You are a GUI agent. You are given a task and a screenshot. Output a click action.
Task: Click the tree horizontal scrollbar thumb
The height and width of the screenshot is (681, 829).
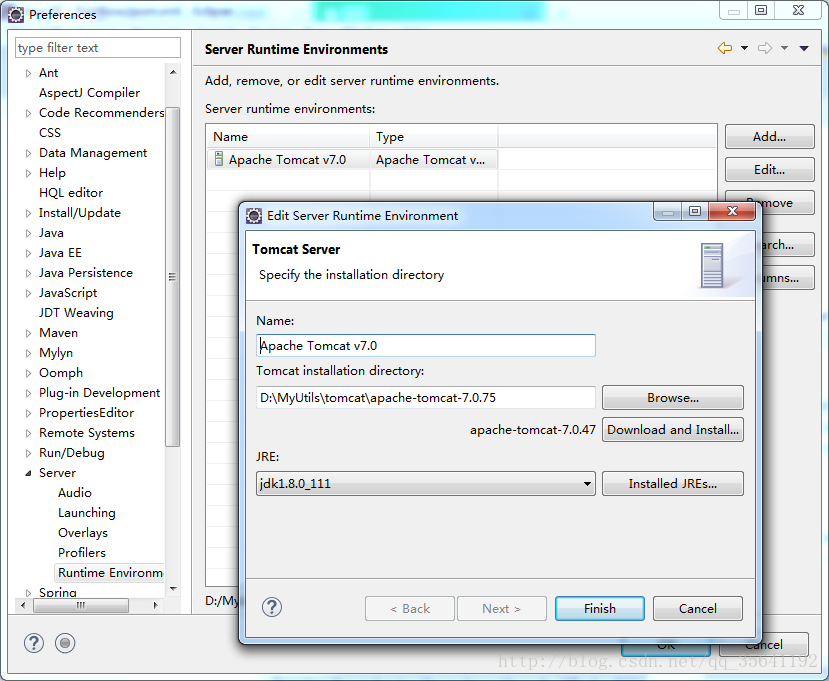click(80, 605)
